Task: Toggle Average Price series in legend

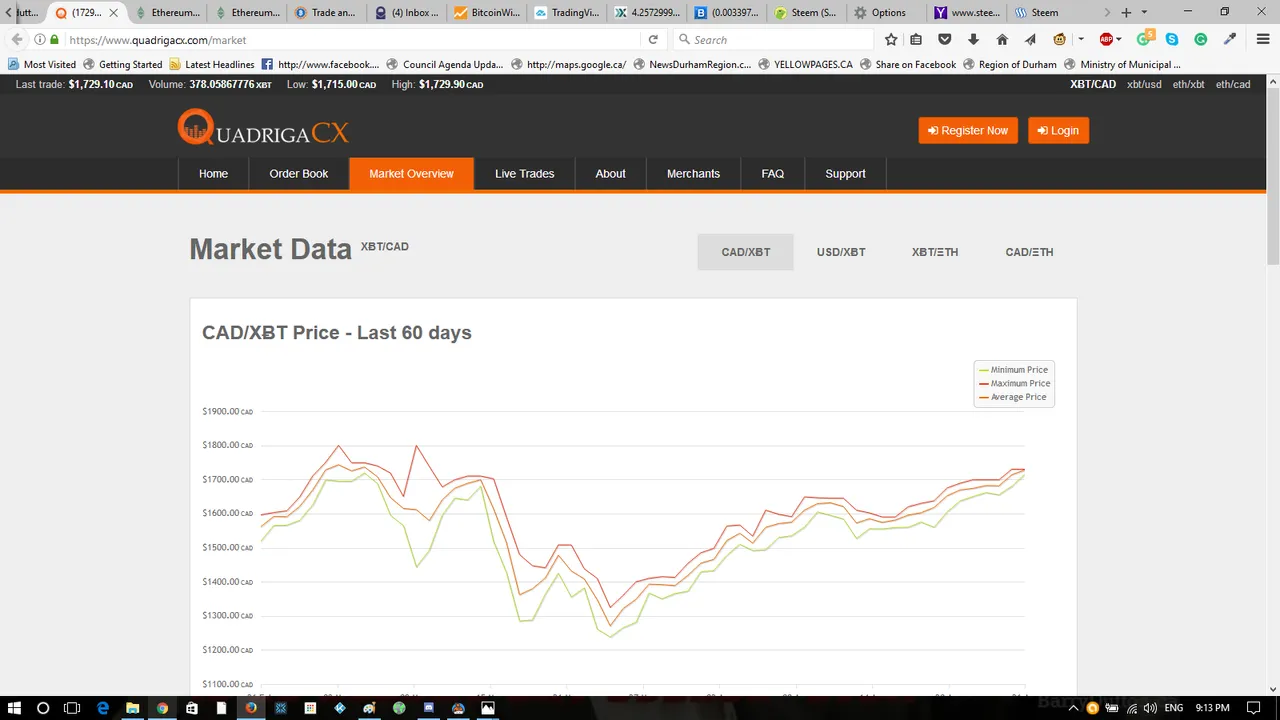Action: 1012,397
